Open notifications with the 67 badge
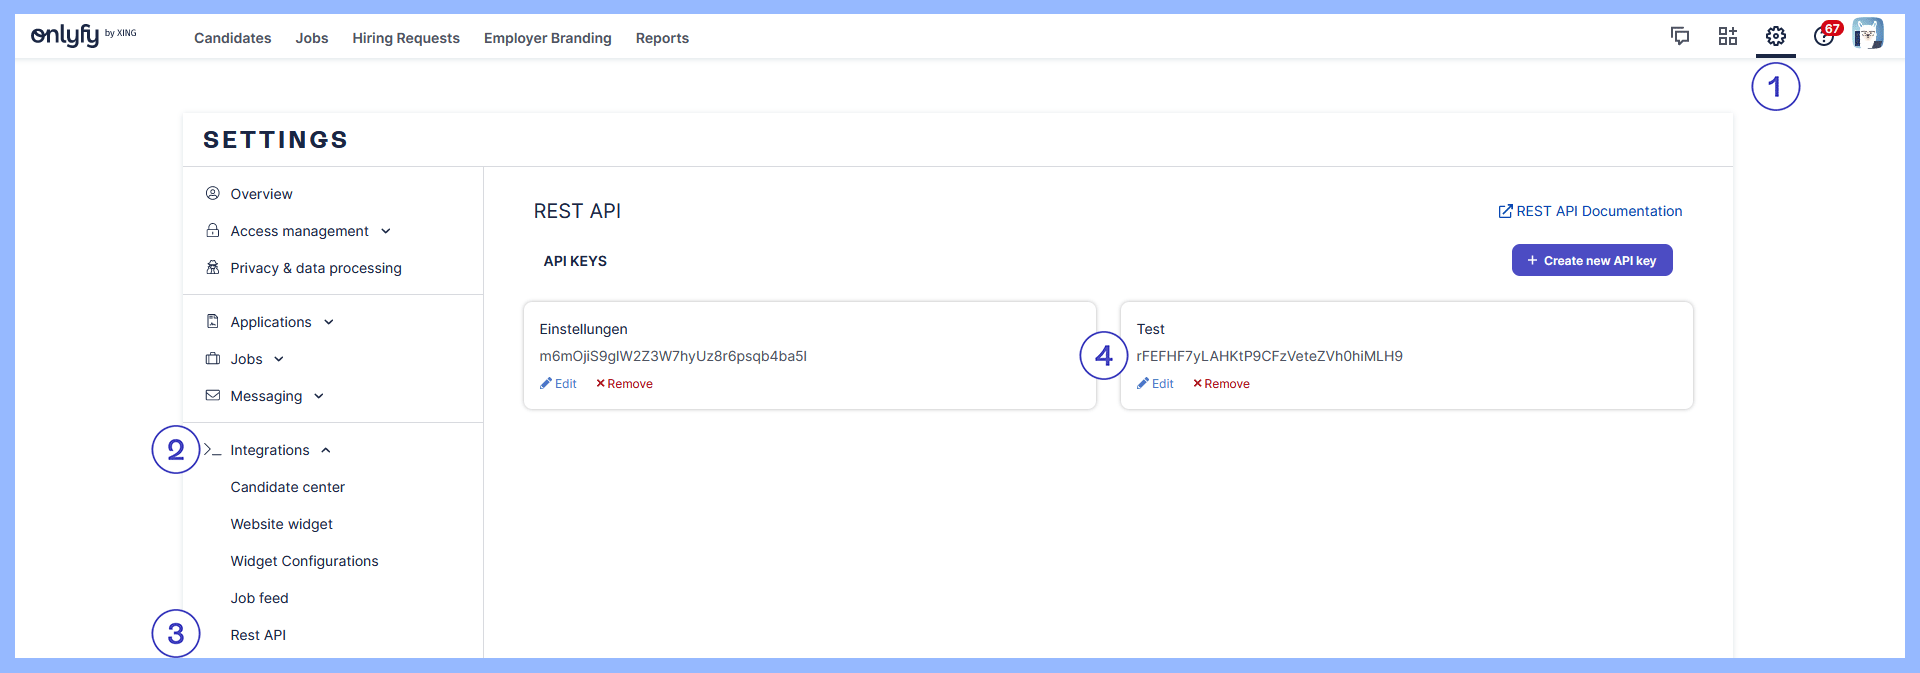The width and height of the screenshot is (1920, 673). pos(1825,36)
